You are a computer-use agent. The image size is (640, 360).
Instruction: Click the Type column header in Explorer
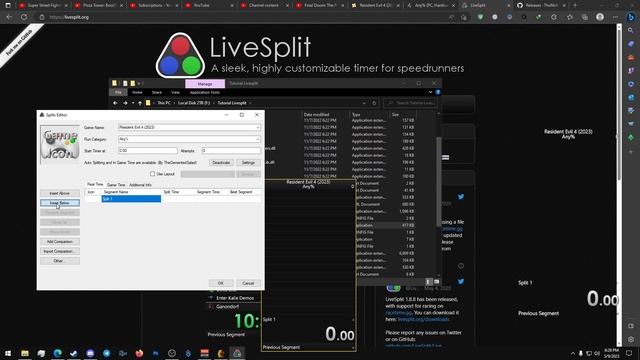[356, 115]
